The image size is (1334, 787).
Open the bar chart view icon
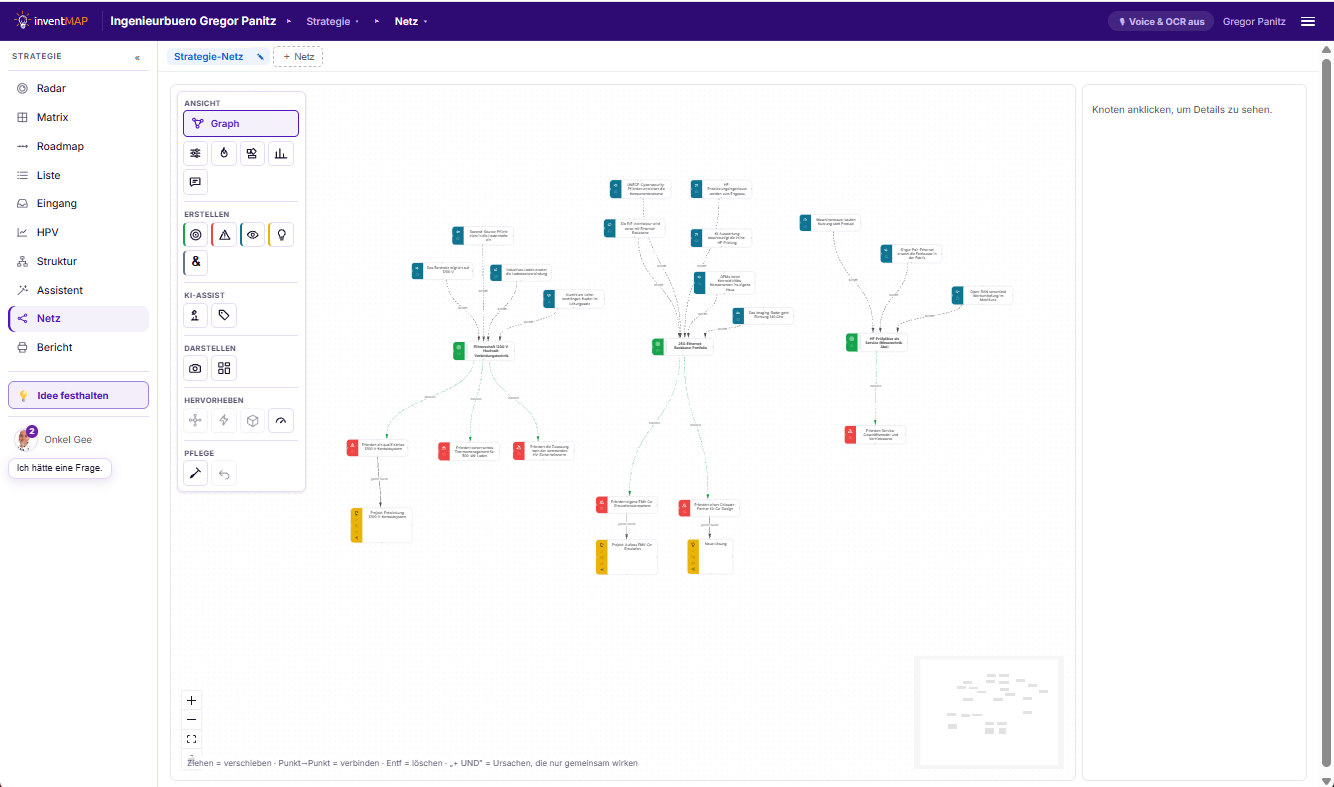pyautogui.click(x=281, y=153)
